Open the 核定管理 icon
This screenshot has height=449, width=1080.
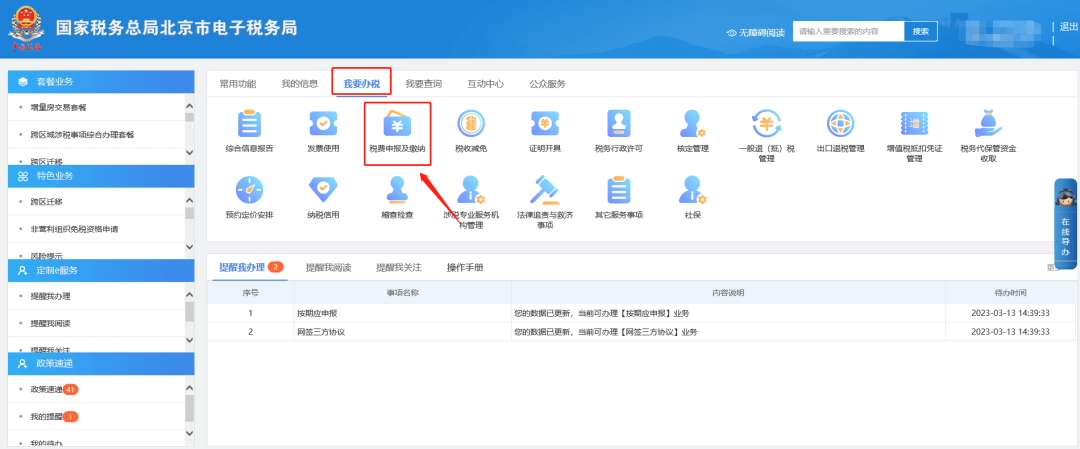(692, 125)
